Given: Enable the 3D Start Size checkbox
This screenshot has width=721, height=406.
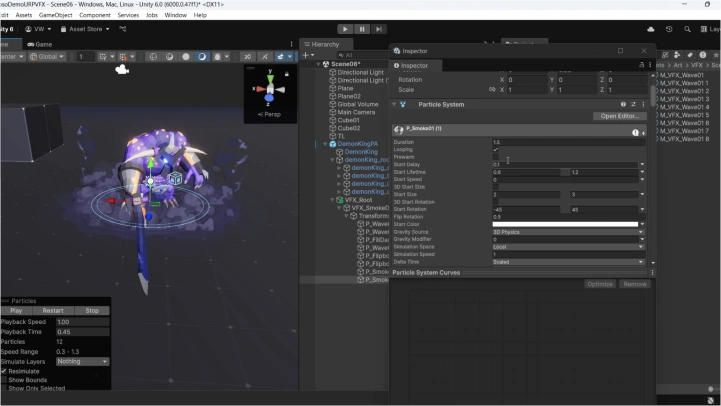Looking at the screenshot, I should 496,187.
